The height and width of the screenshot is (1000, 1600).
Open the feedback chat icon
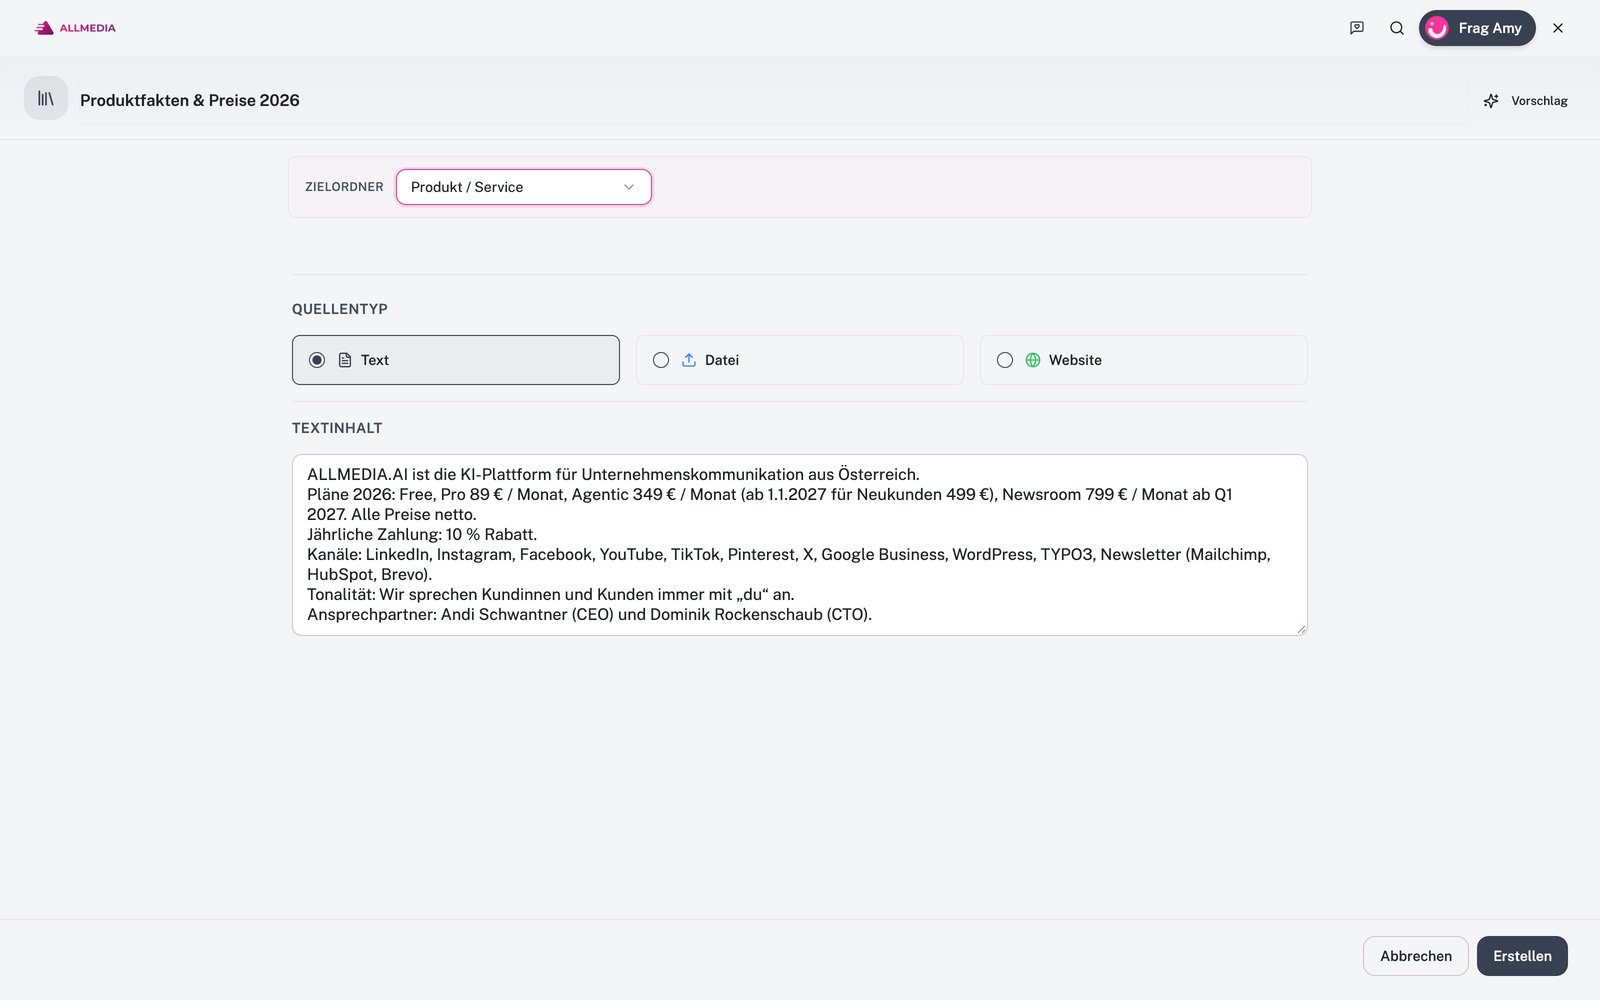(1357, 28)
